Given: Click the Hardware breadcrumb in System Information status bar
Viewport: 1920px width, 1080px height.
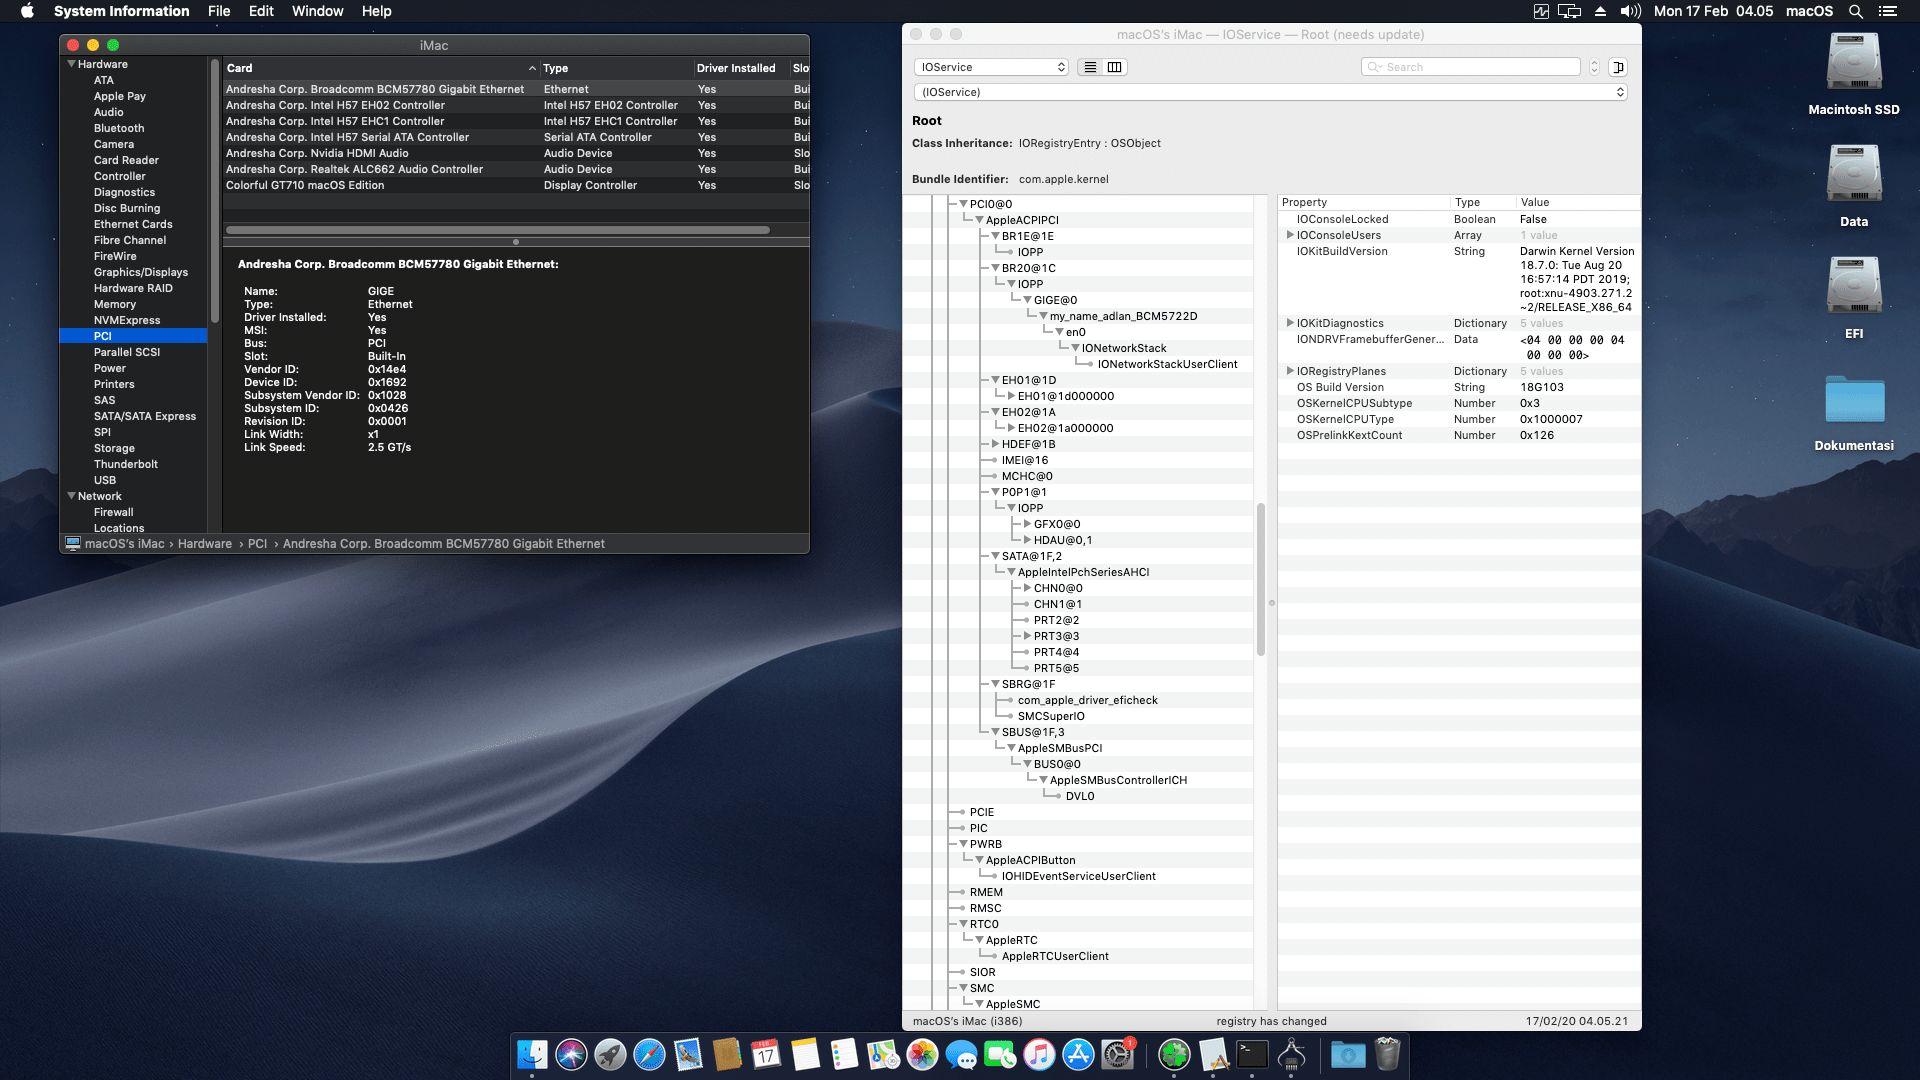Looking at the screenshot, I should click(204, 543).
